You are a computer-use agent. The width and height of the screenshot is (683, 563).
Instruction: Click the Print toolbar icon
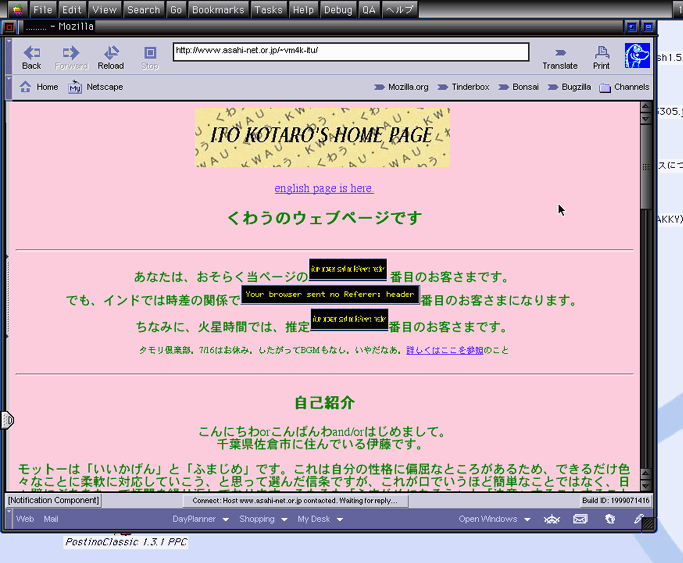click(601, 57)
